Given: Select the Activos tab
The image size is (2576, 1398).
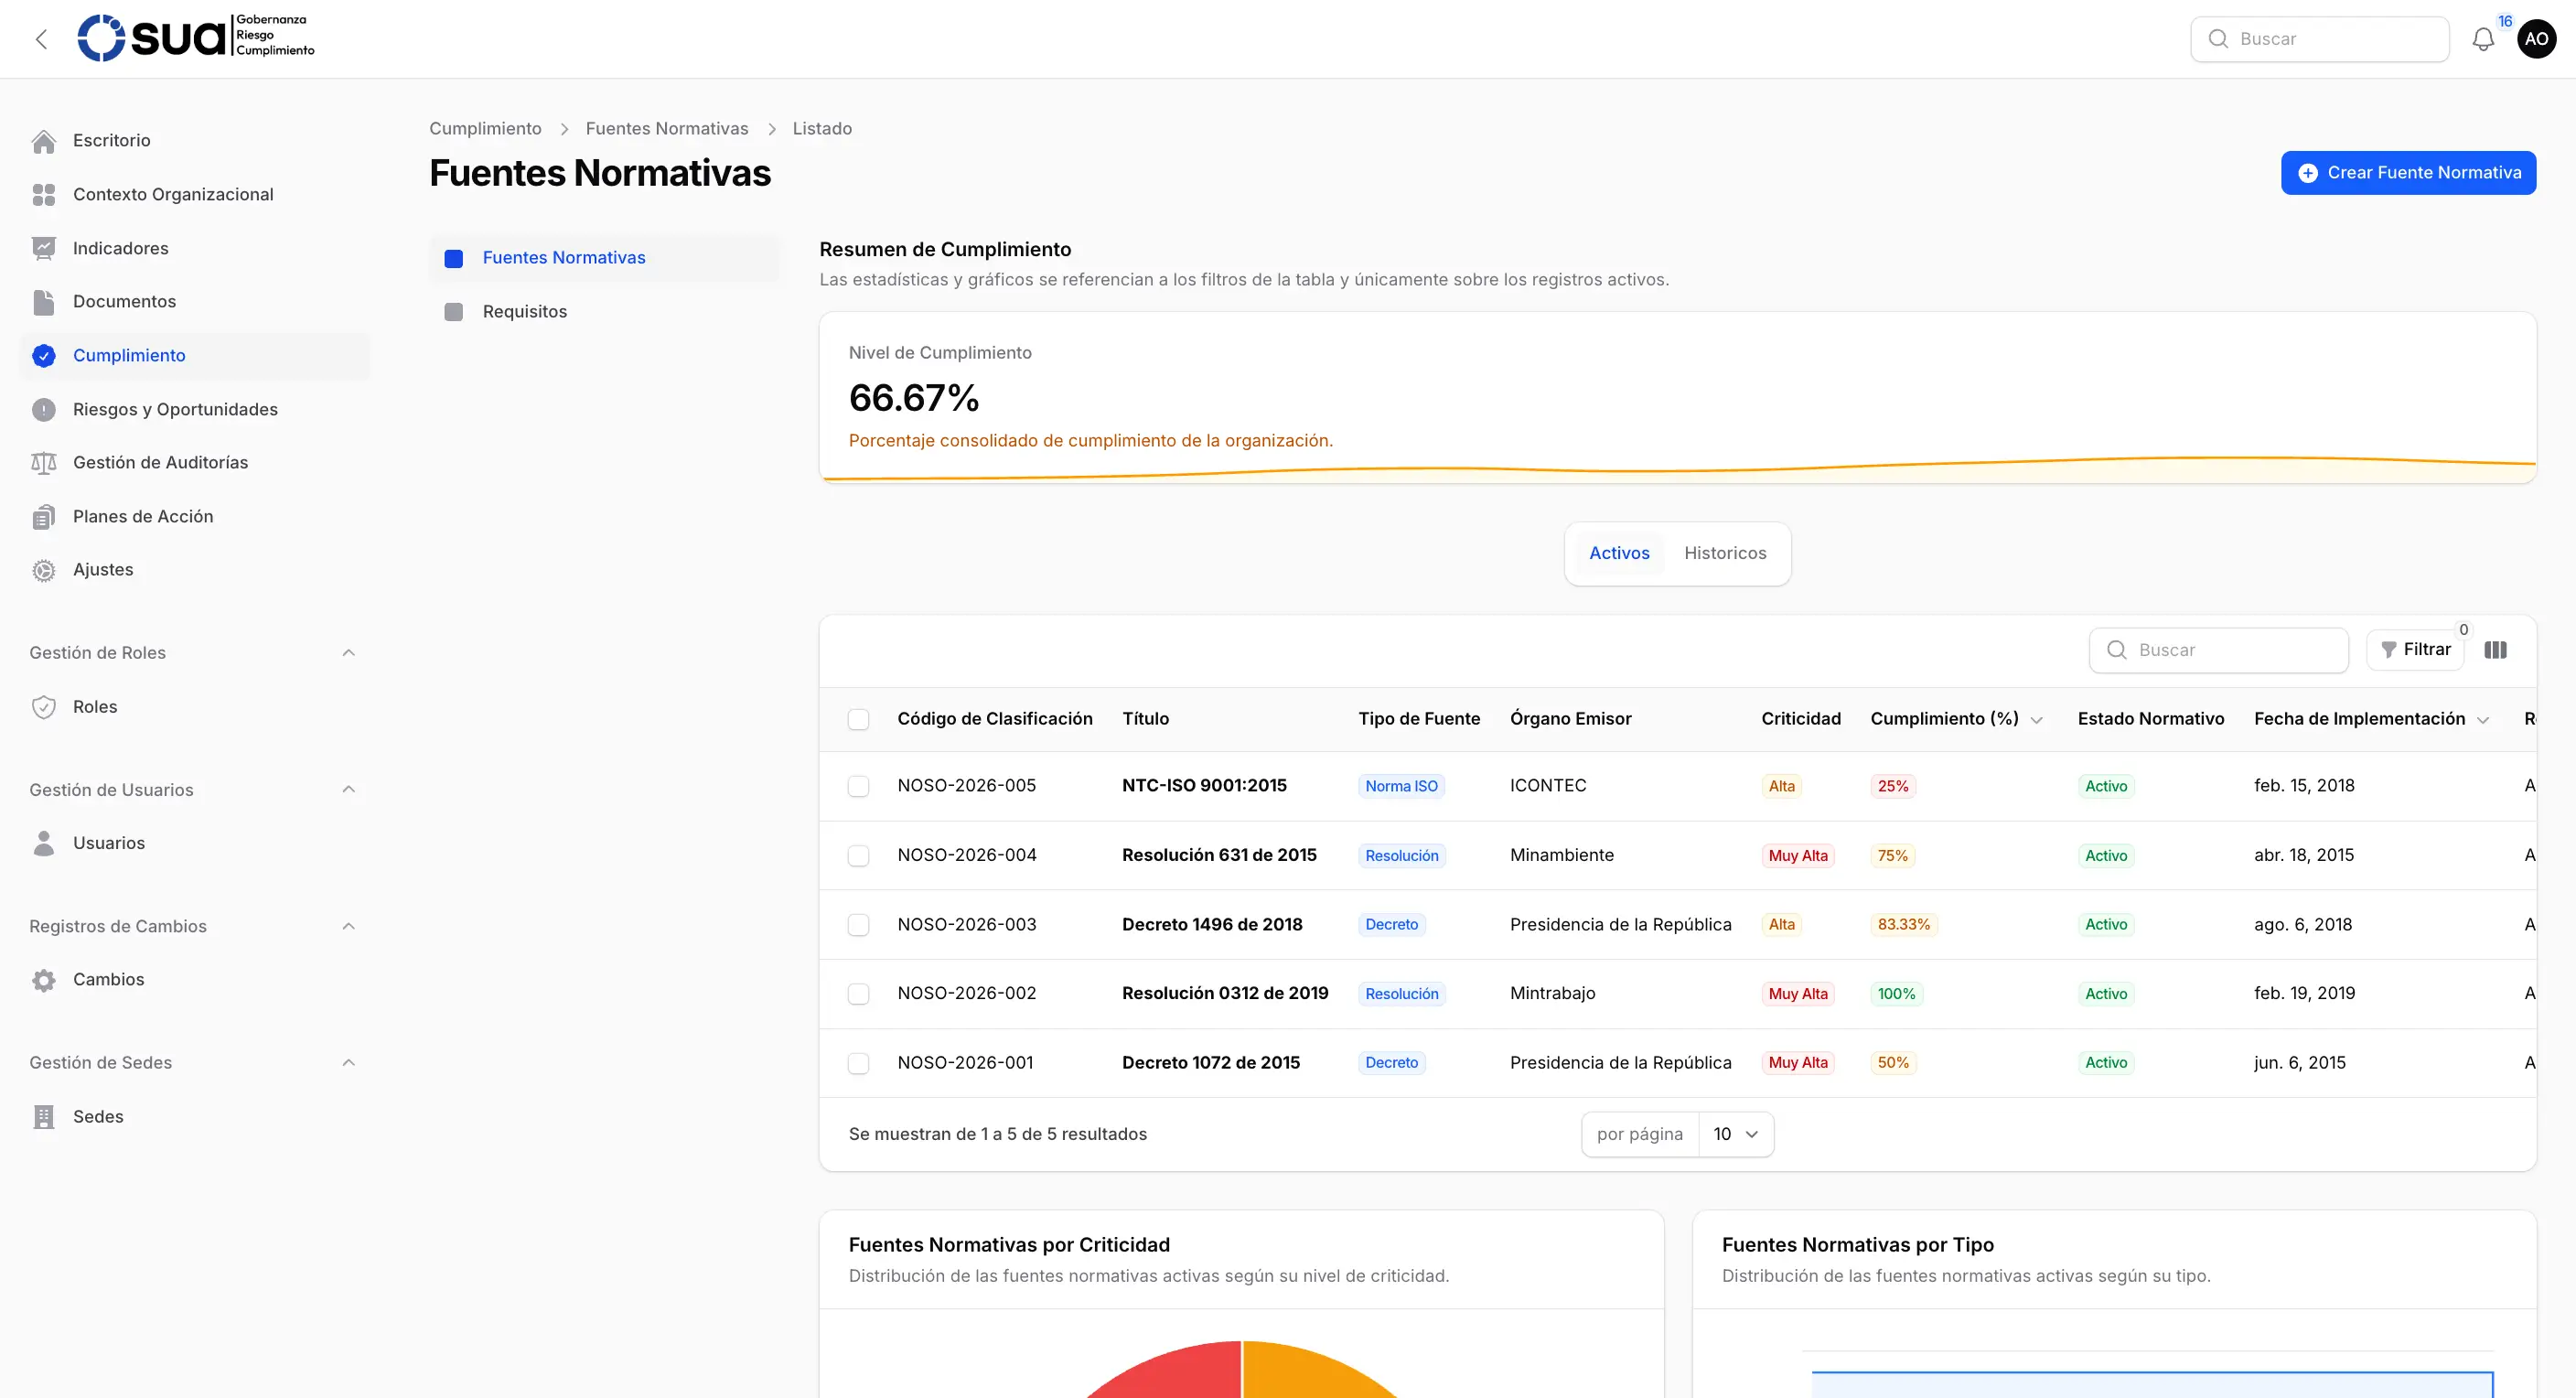Looking at the screenshot, I should [x=1619, y=553].
